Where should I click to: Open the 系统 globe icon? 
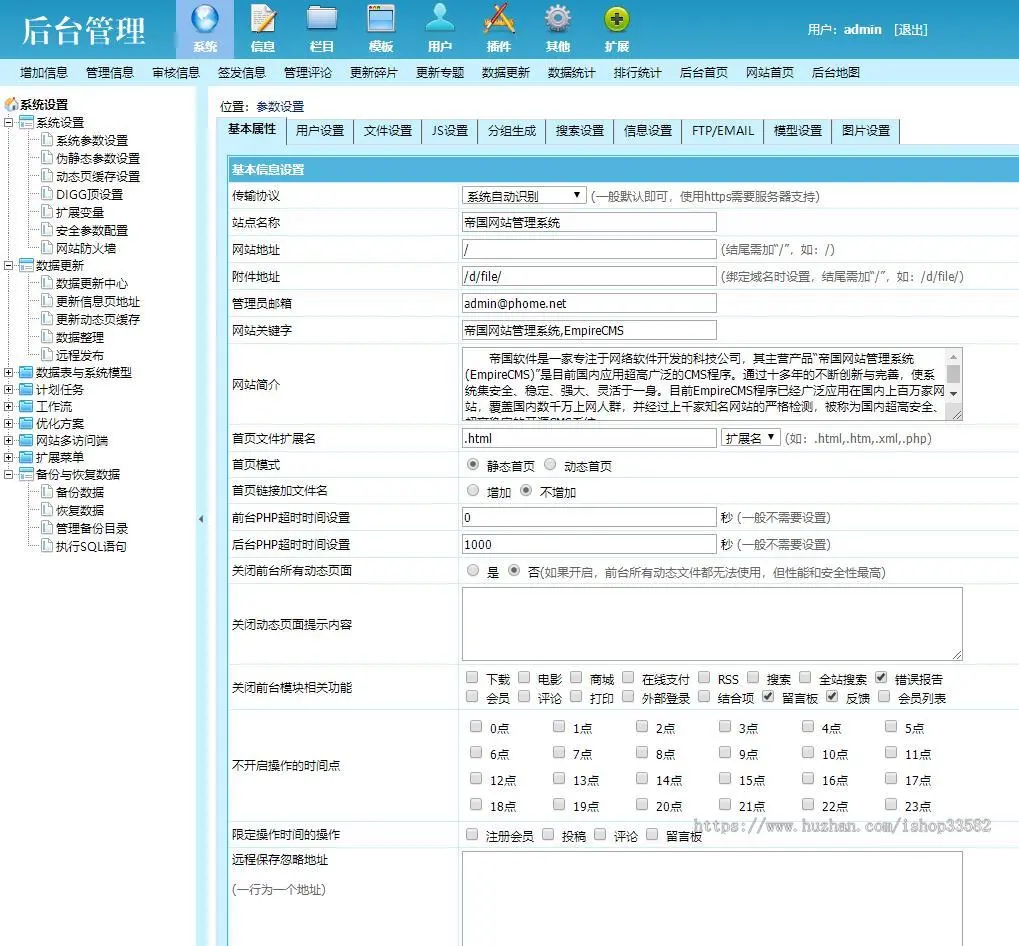pyautogui.click(x=205, y=19)
